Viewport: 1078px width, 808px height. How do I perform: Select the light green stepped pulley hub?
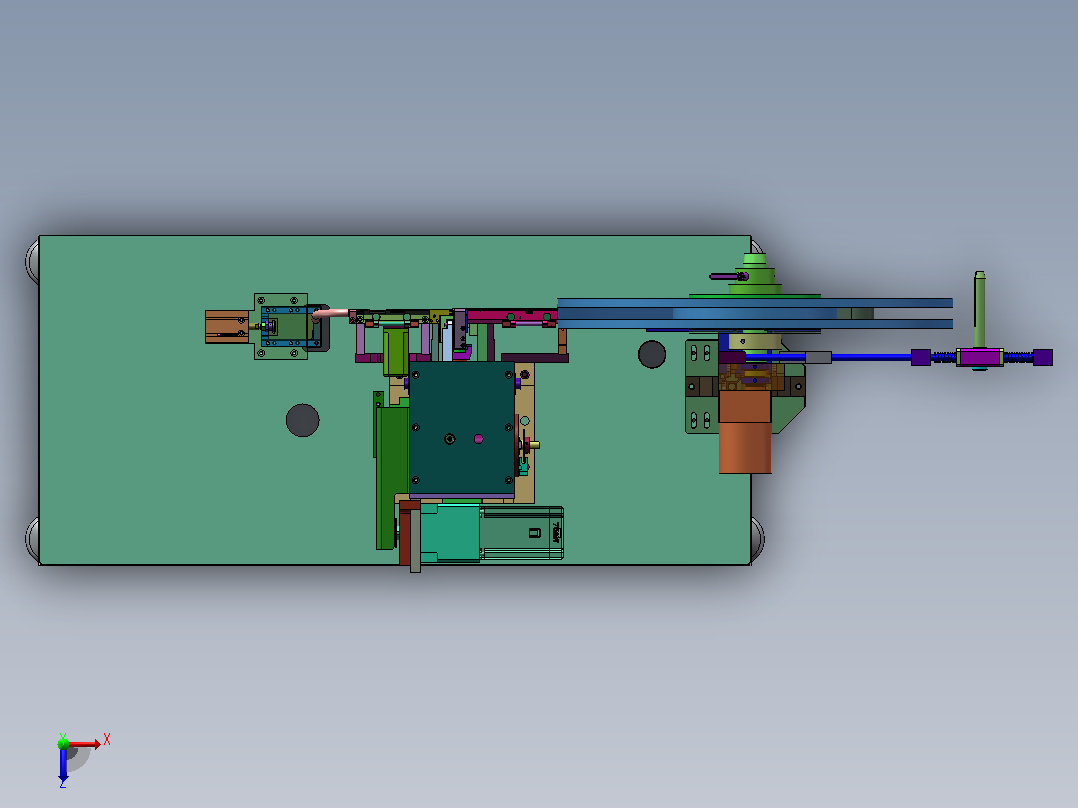(x=754, y=274)
